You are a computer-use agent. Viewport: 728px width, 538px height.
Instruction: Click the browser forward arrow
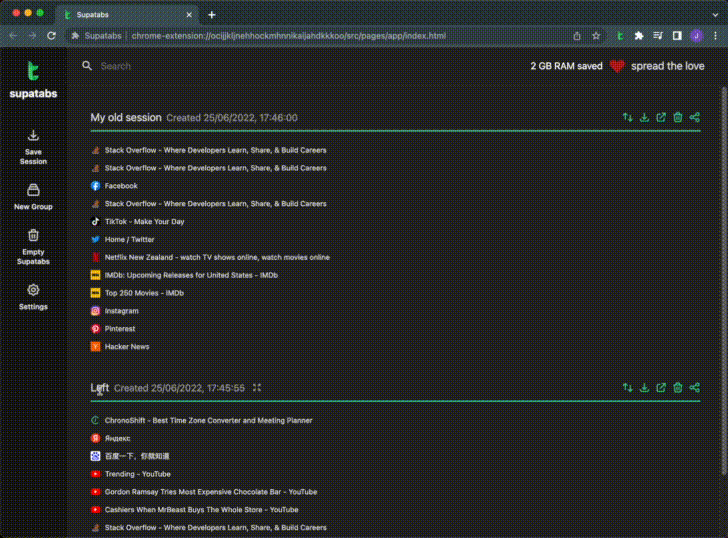pos(32,36)
